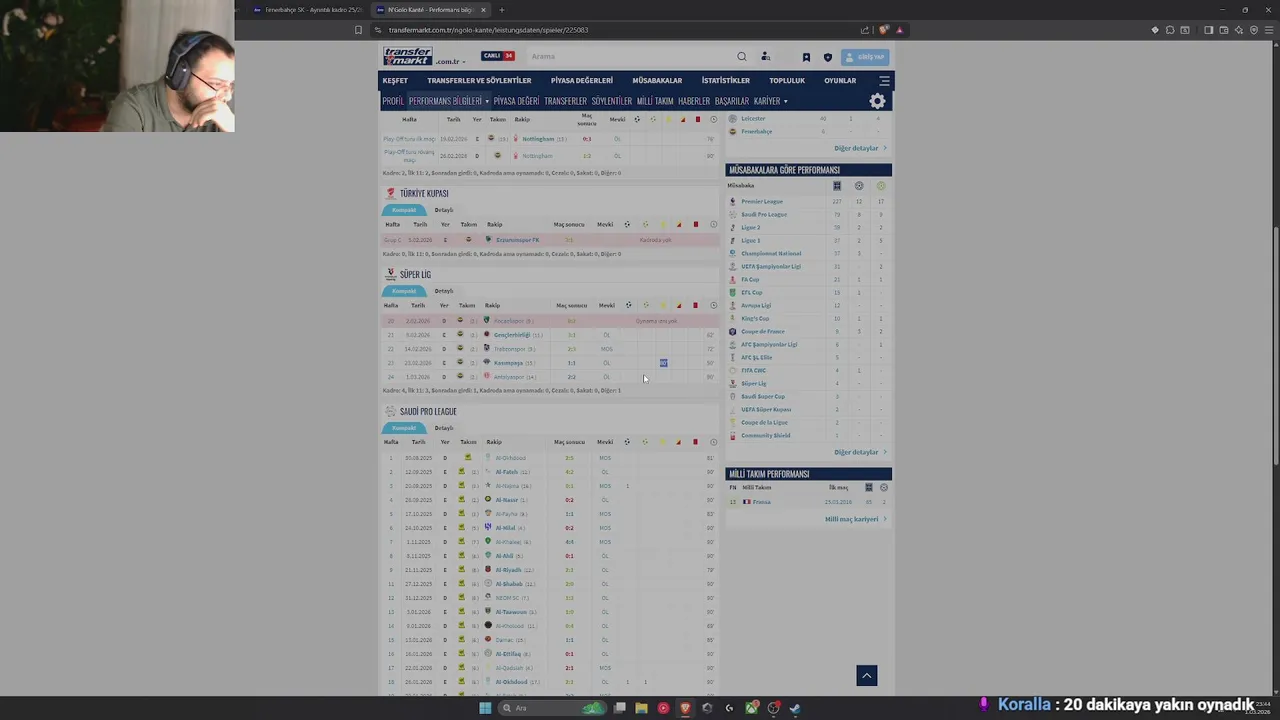Open the hamburger menu in main navigation
This screenshot has height=720, width=1280.
884,80
